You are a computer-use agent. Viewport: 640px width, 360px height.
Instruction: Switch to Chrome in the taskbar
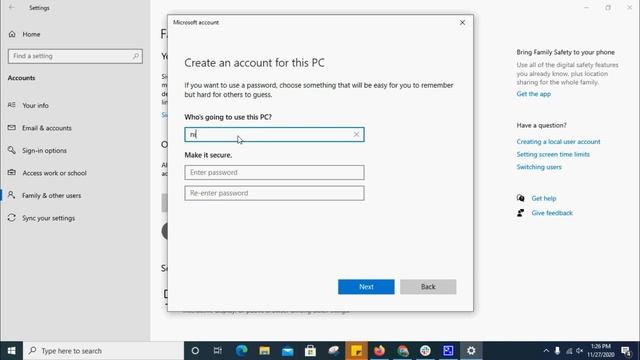click(402, 351)
